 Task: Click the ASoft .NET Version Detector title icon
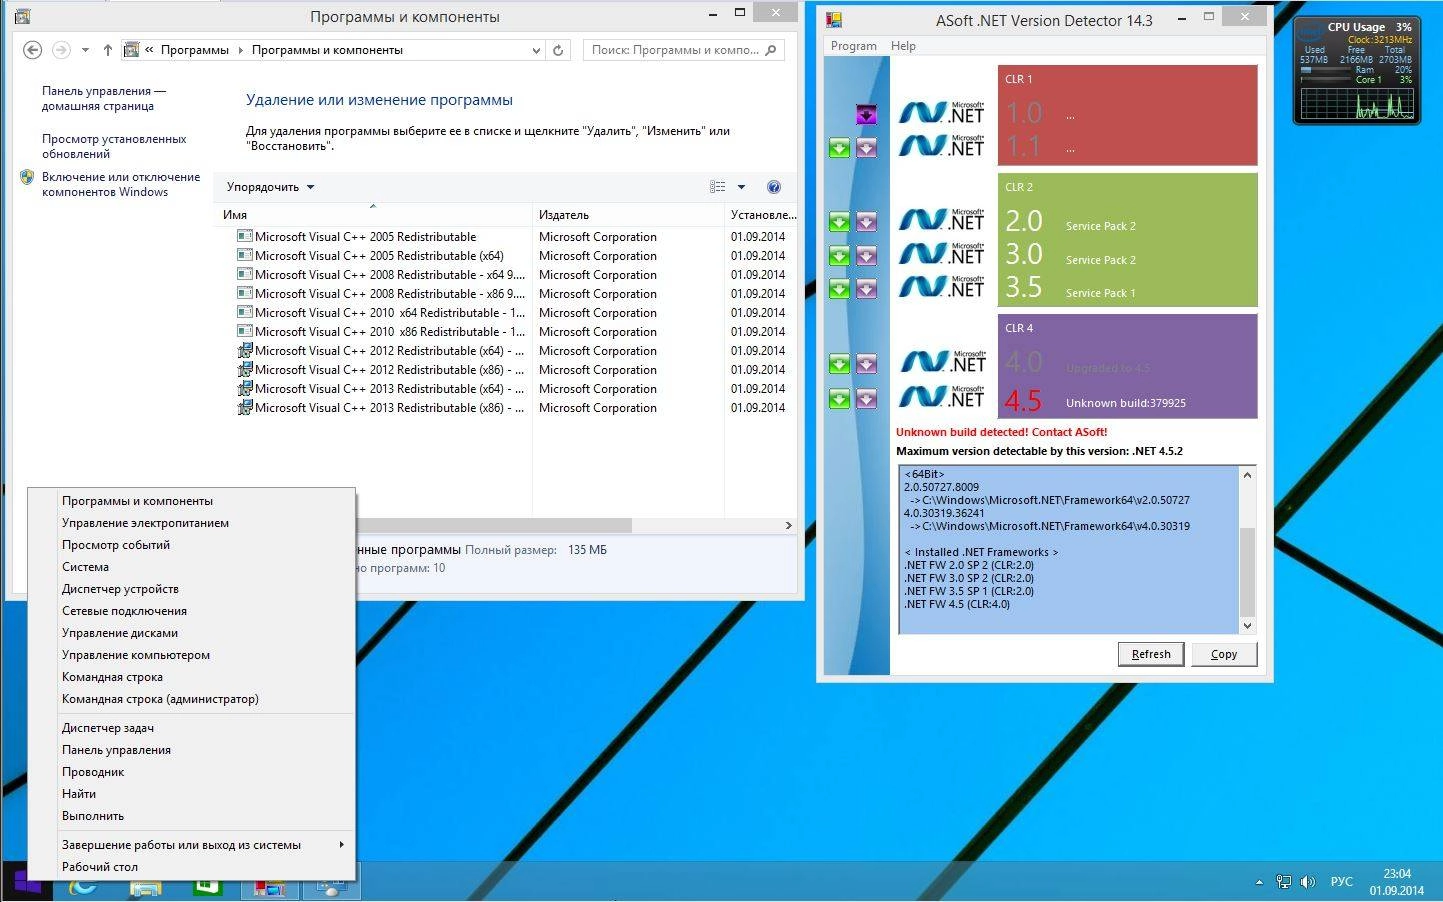pos(835,19)
